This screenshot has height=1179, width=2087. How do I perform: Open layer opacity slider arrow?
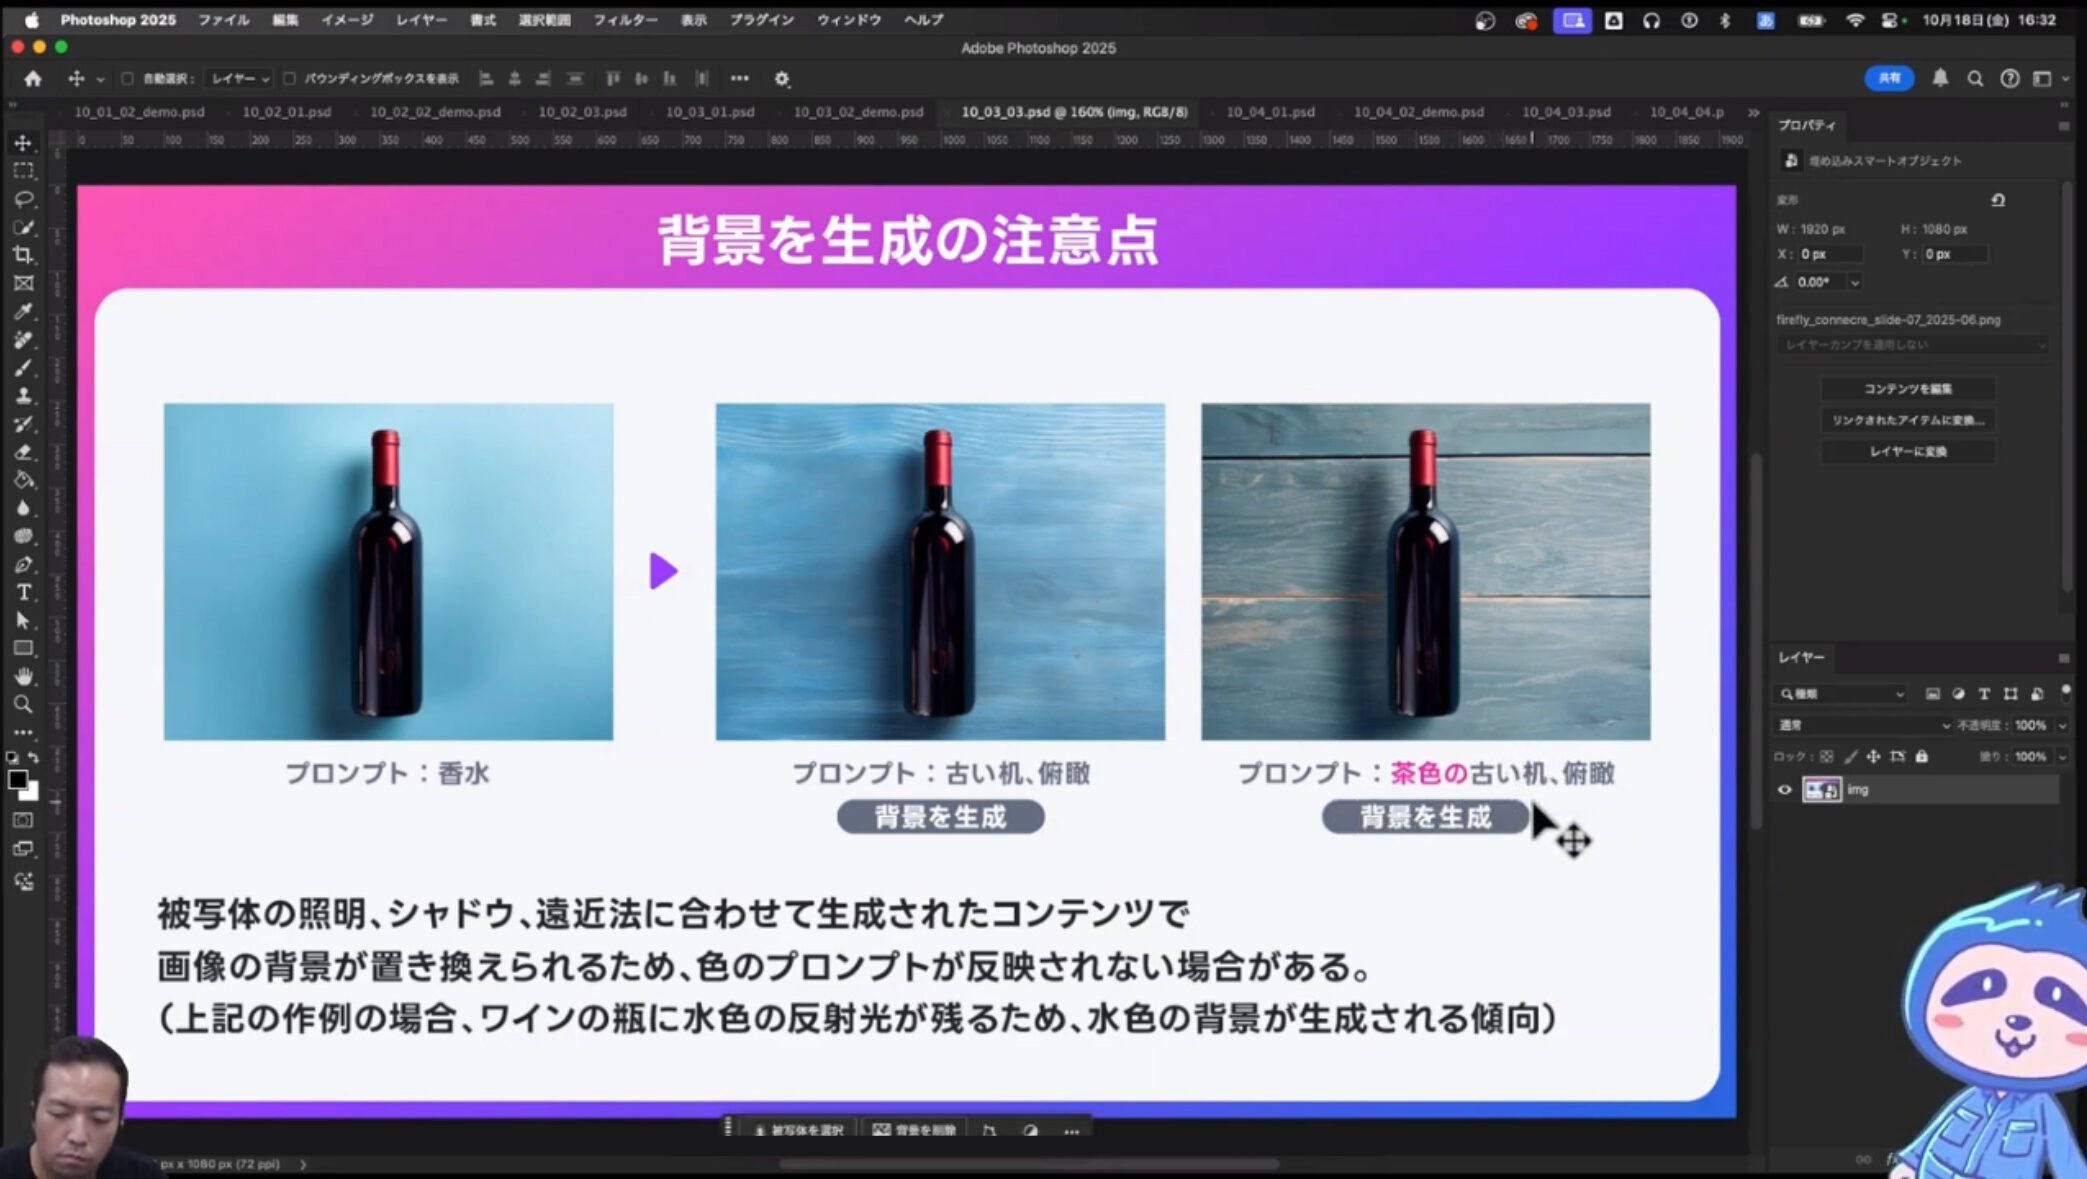[x=2062, y=725]
